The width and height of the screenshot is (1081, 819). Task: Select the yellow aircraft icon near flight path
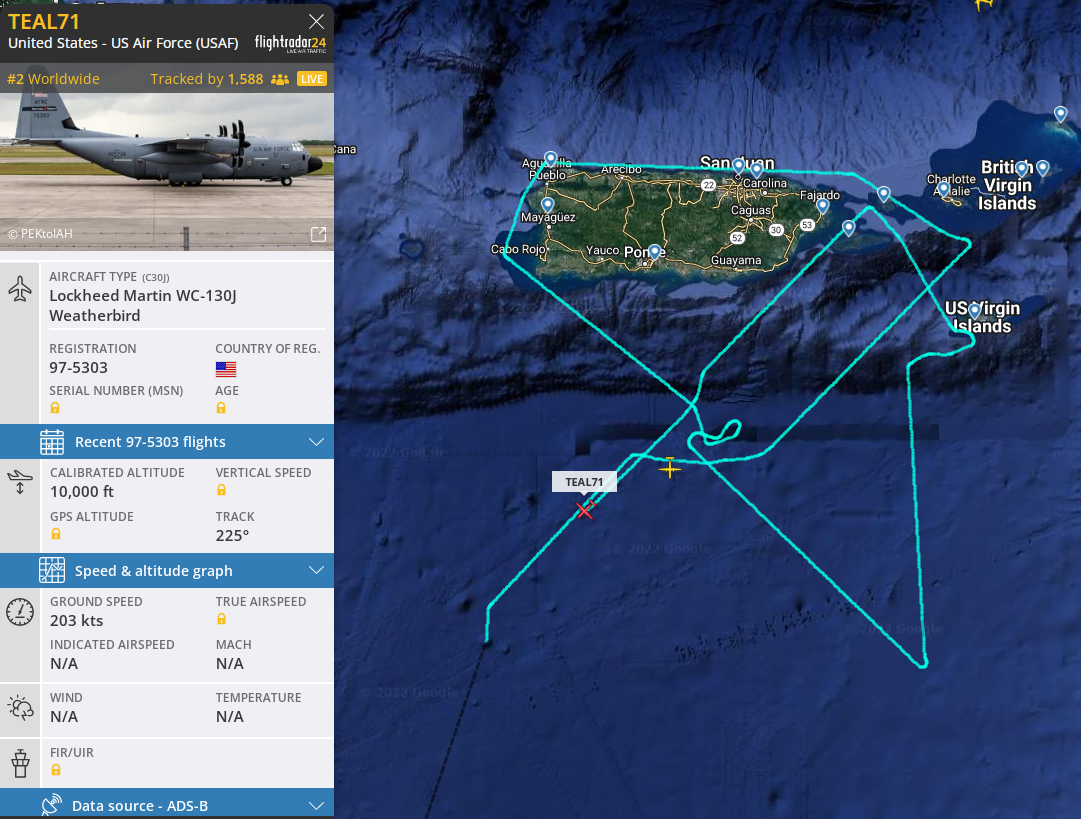[x=669, y=468]
